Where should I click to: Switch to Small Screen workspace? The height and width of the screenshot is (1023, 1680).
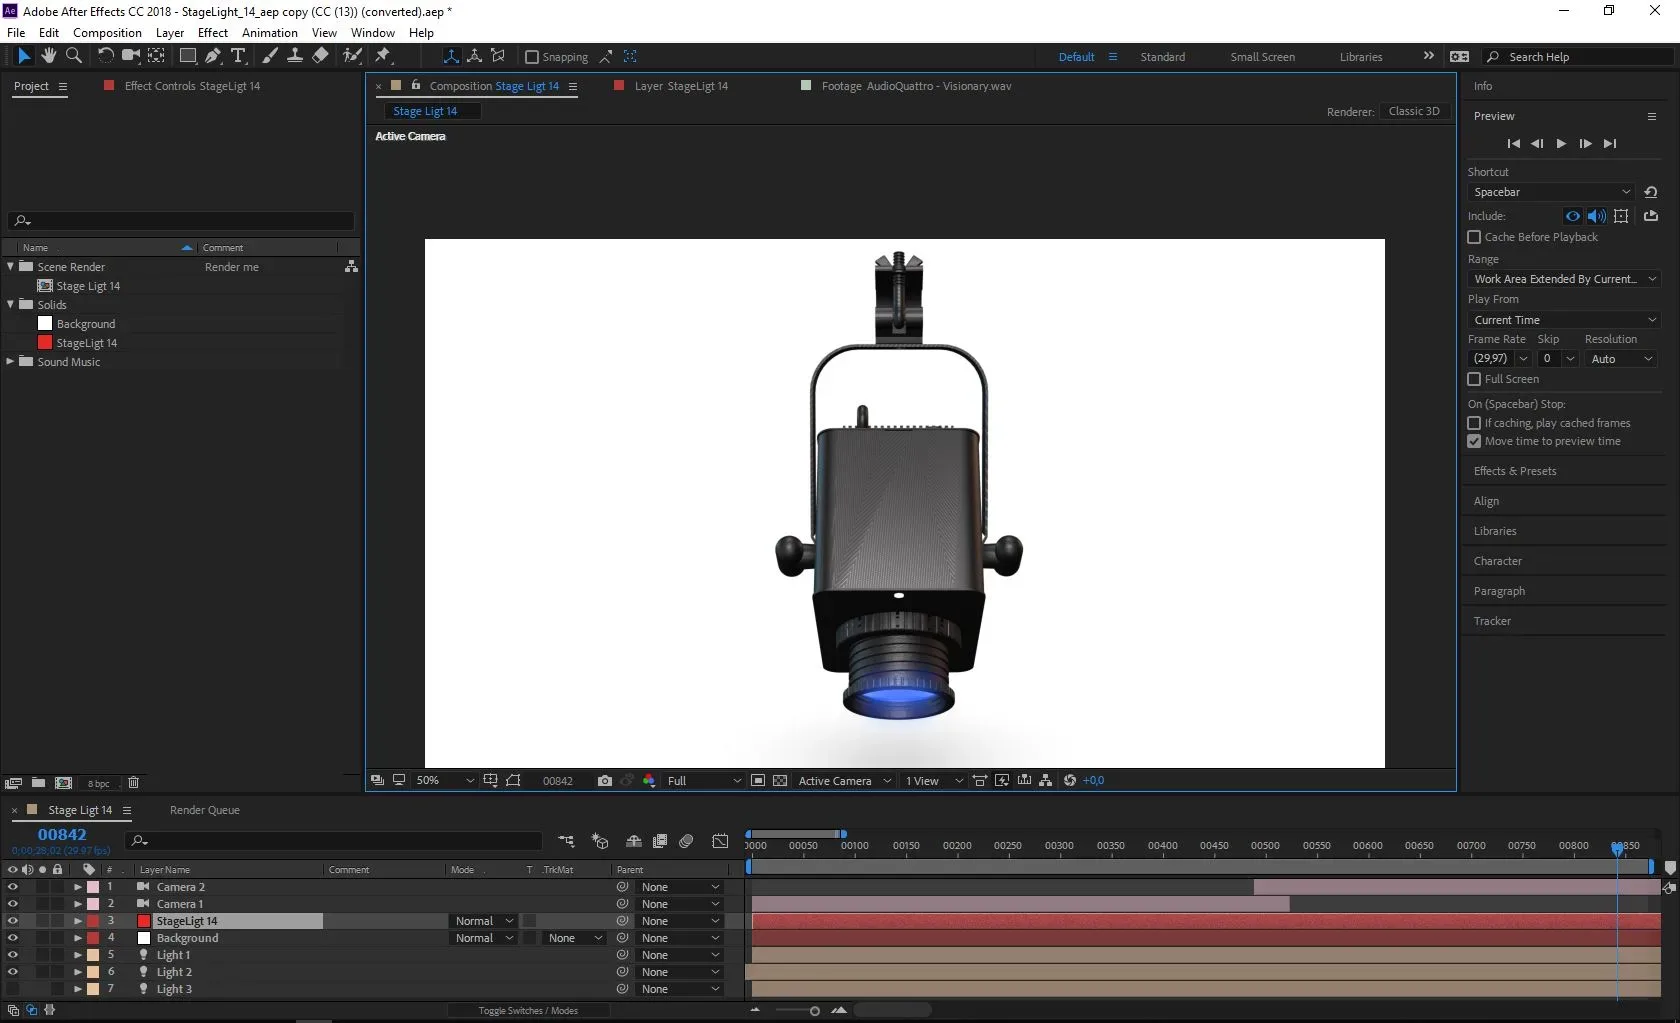click(x=1262, y=57)
